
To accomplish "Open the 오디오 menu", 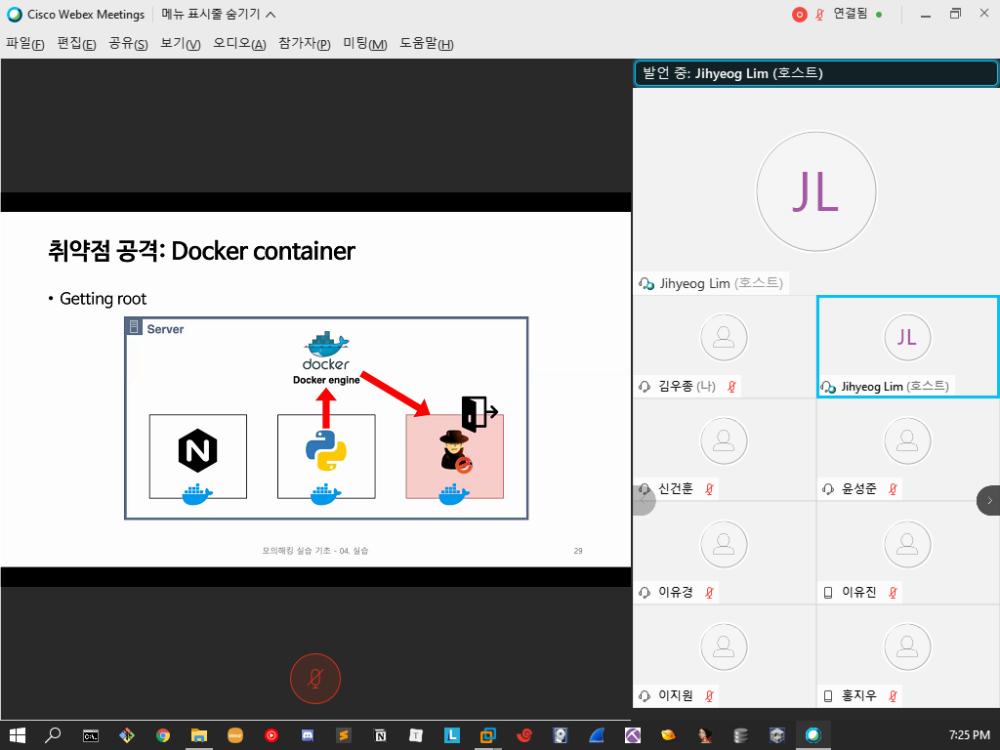I will coord(239,43).
